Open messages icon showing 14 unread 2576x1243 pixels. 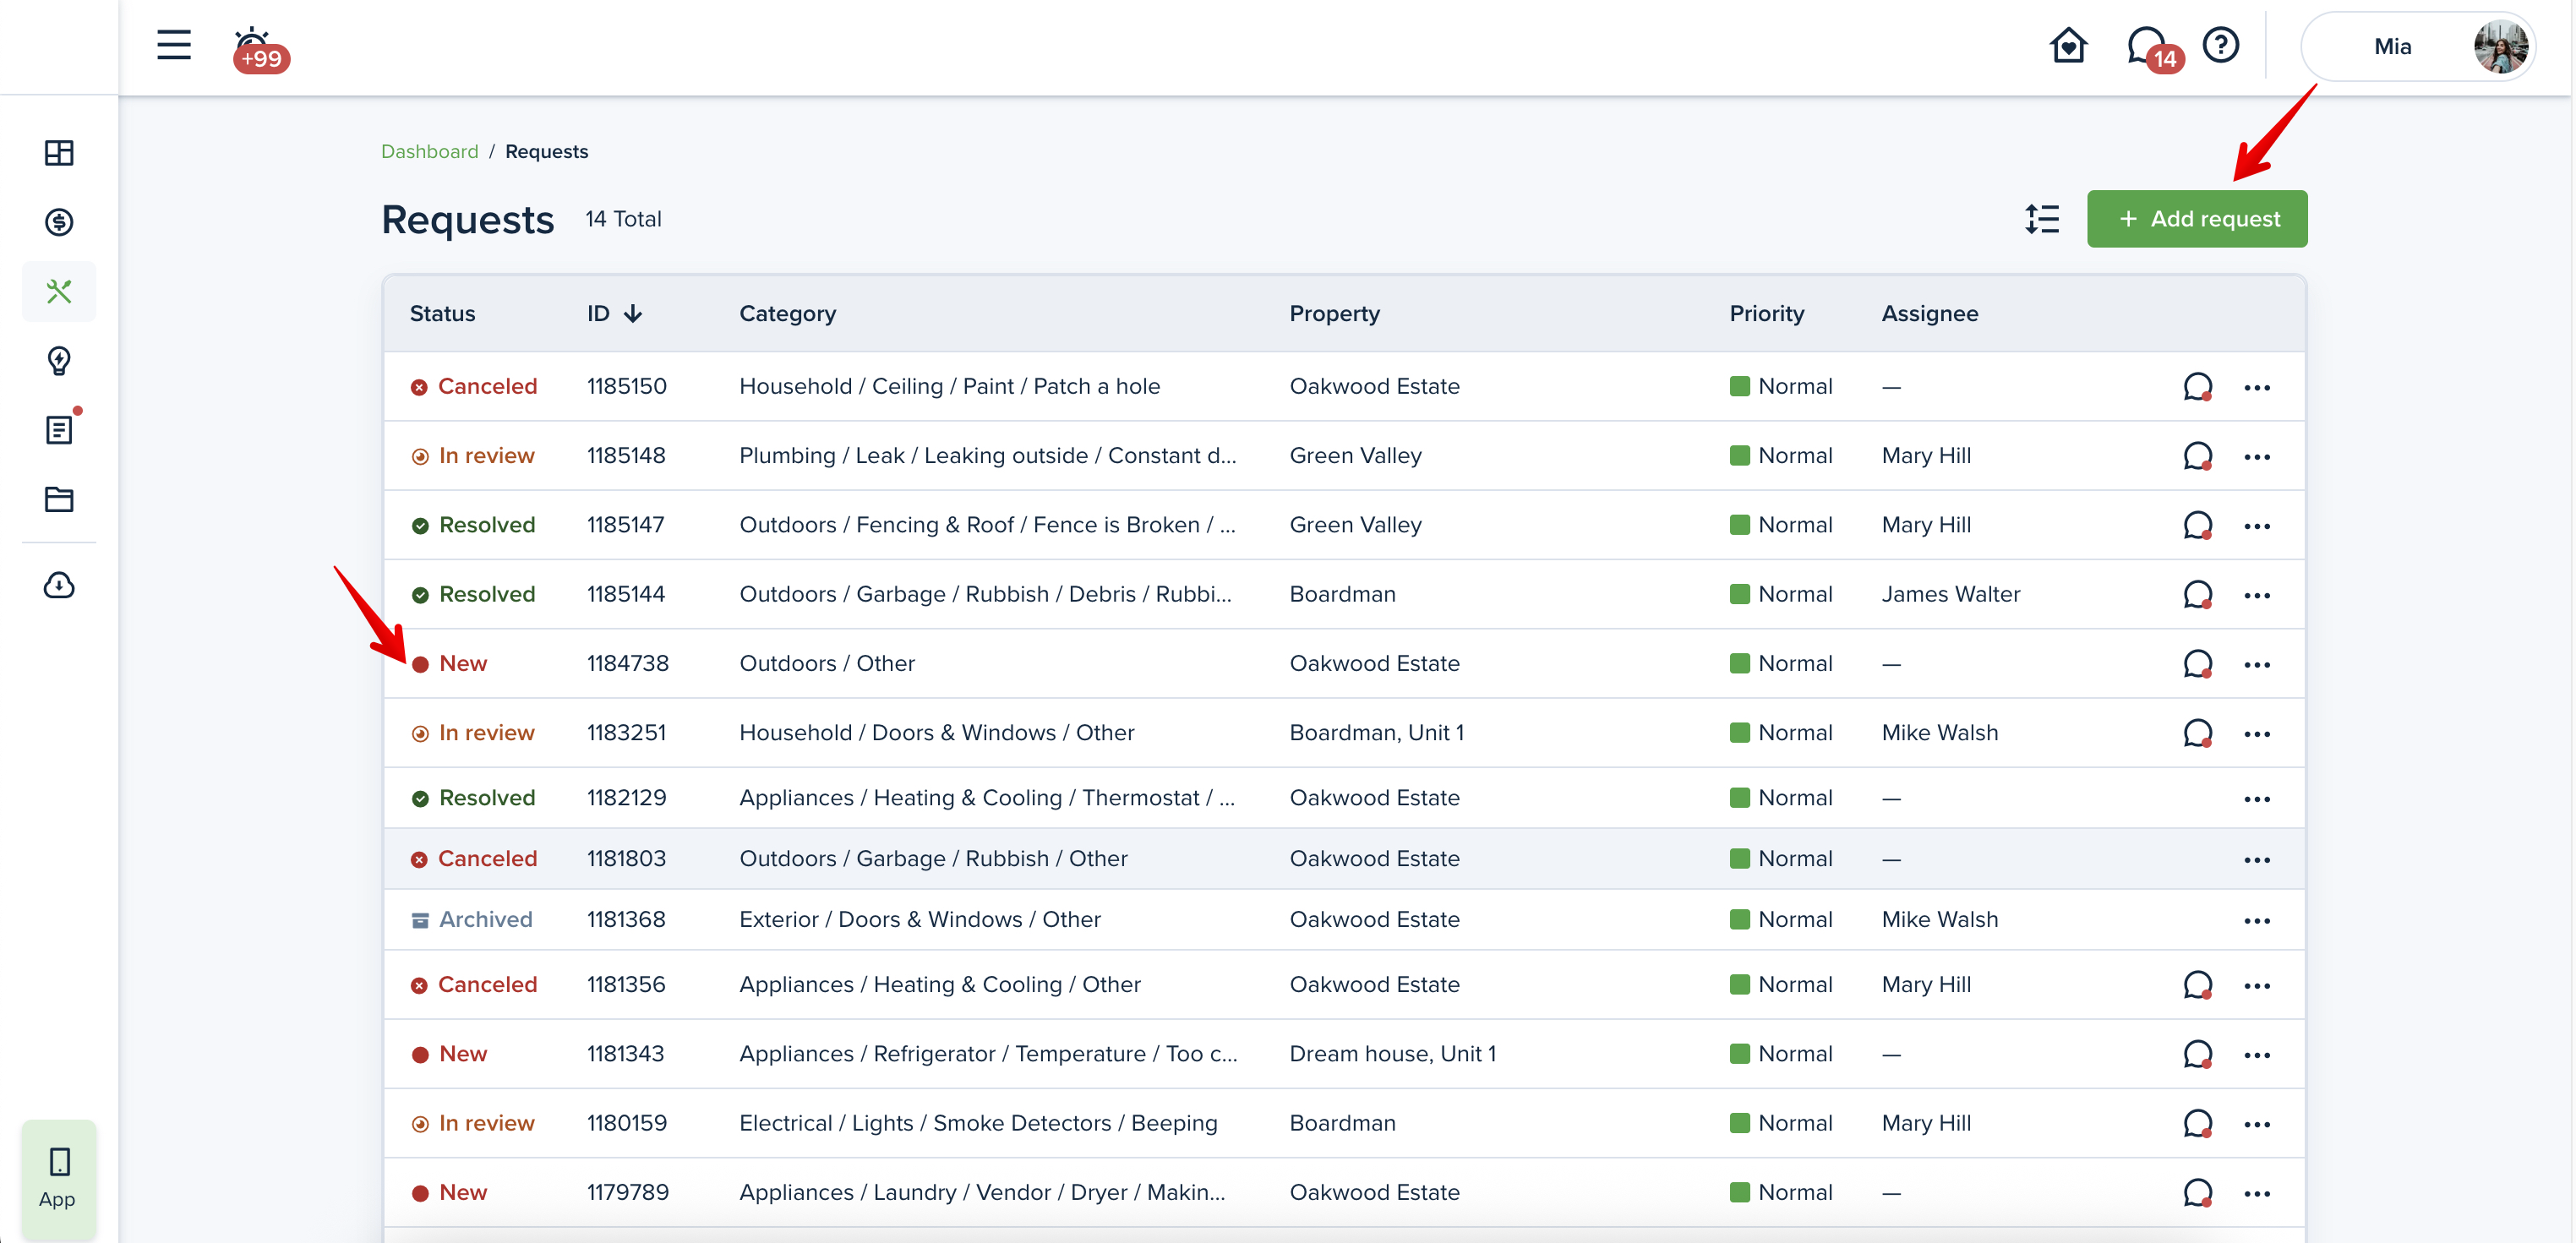point(2147,46)
